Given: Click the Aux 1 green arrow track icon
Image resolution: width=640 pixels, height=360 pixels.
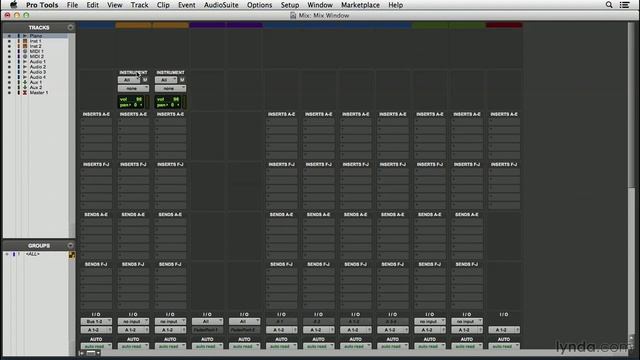Looking at the screenshot, I should [25, 82].
